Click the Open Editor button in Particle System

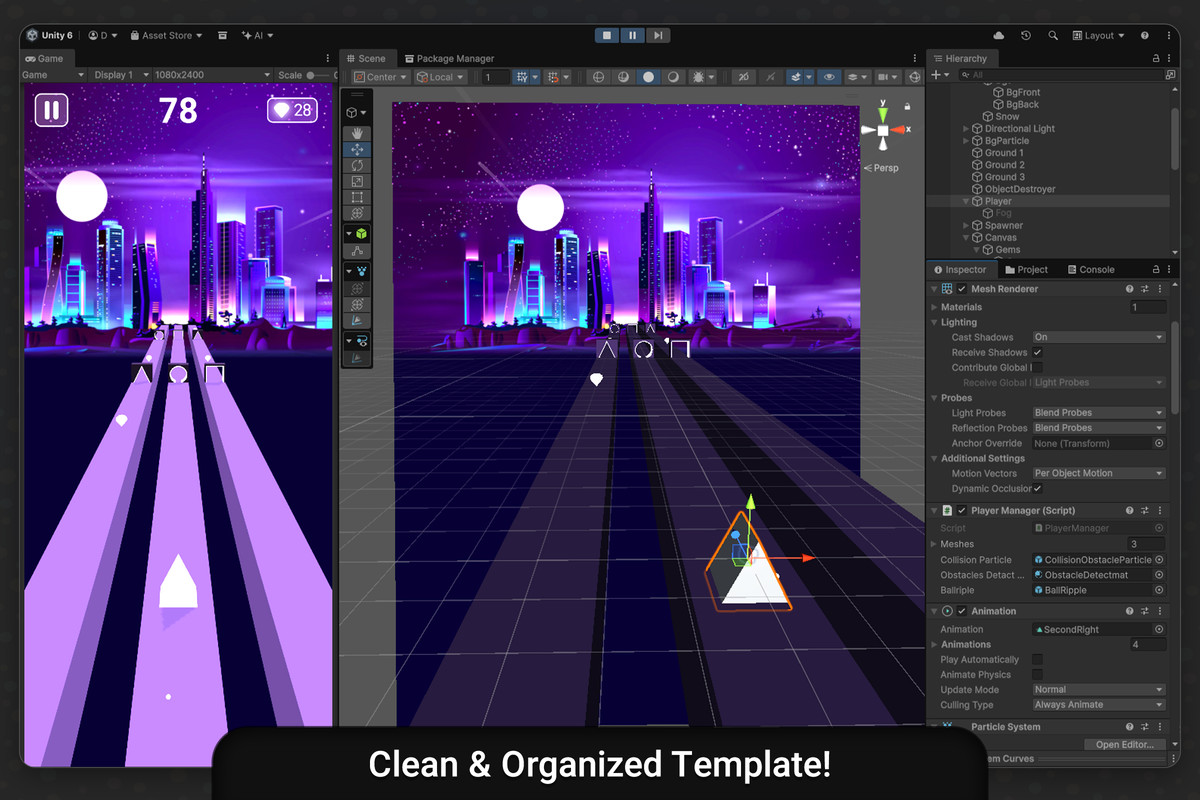(x=1125, y=744)
